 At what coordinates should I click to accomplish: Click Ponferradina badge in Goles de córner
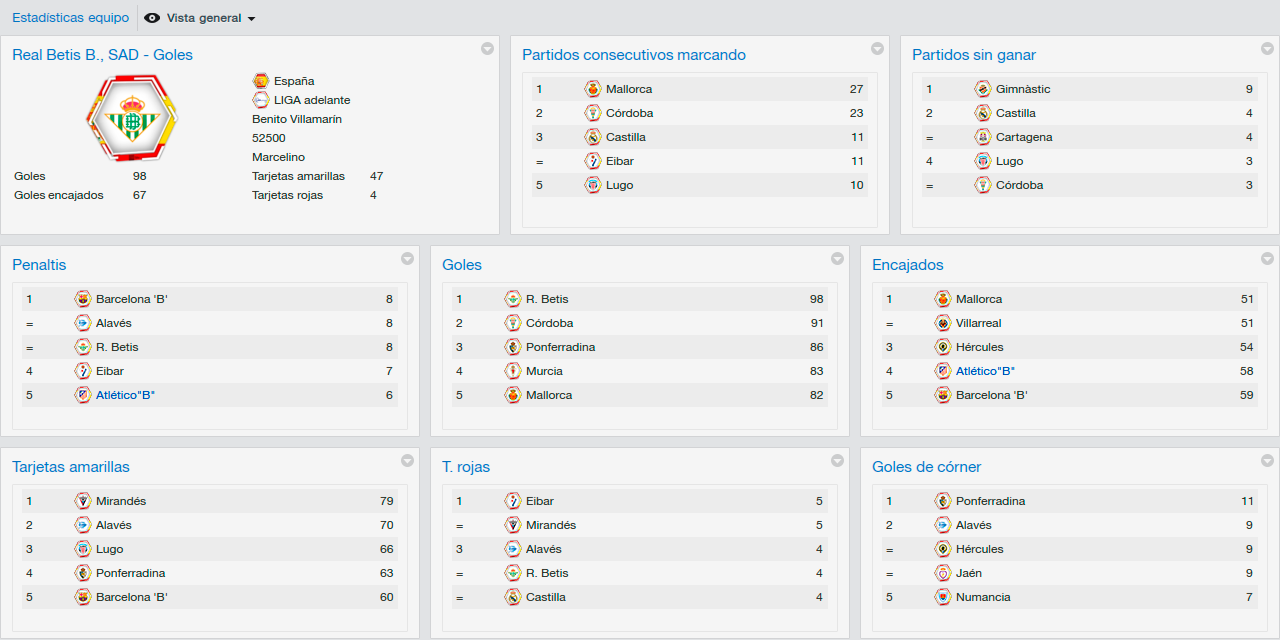click(x=943, y=501)
